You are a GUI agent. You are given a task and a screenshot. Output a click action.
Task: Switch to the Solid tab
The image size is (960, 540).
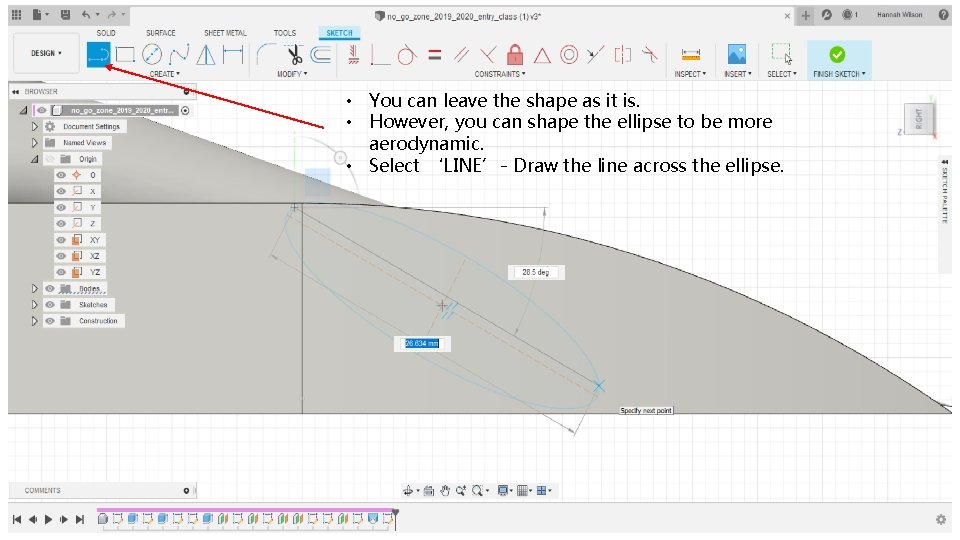tap(105, 33)
